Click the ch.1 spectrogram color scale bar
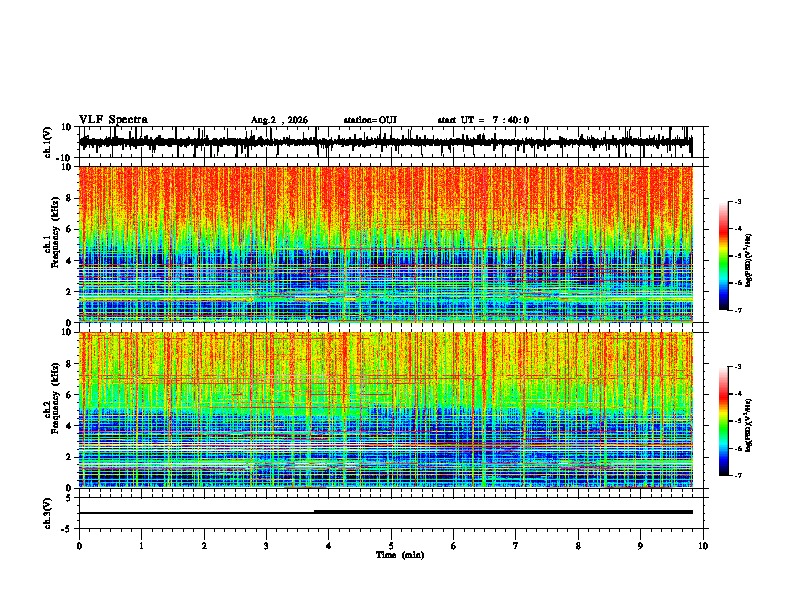 pos(723,256)
